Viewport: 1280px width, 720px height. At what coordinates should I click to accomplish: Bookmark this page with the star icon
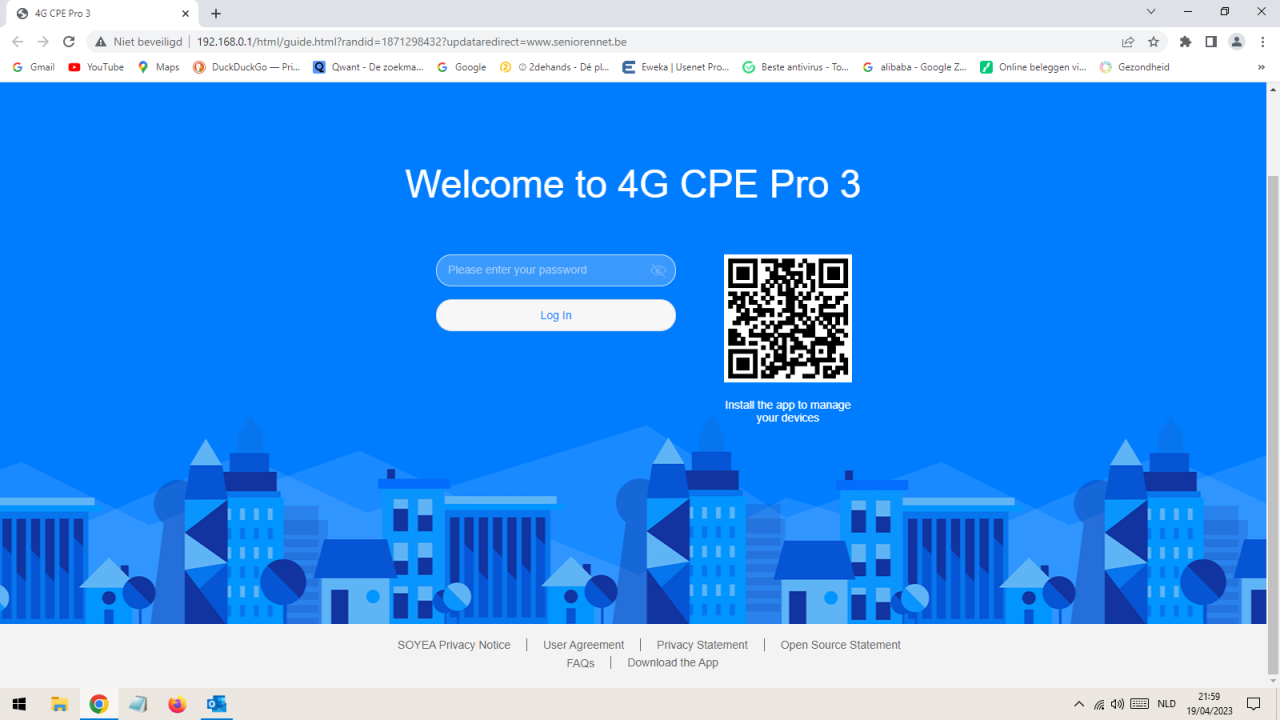1153,42
